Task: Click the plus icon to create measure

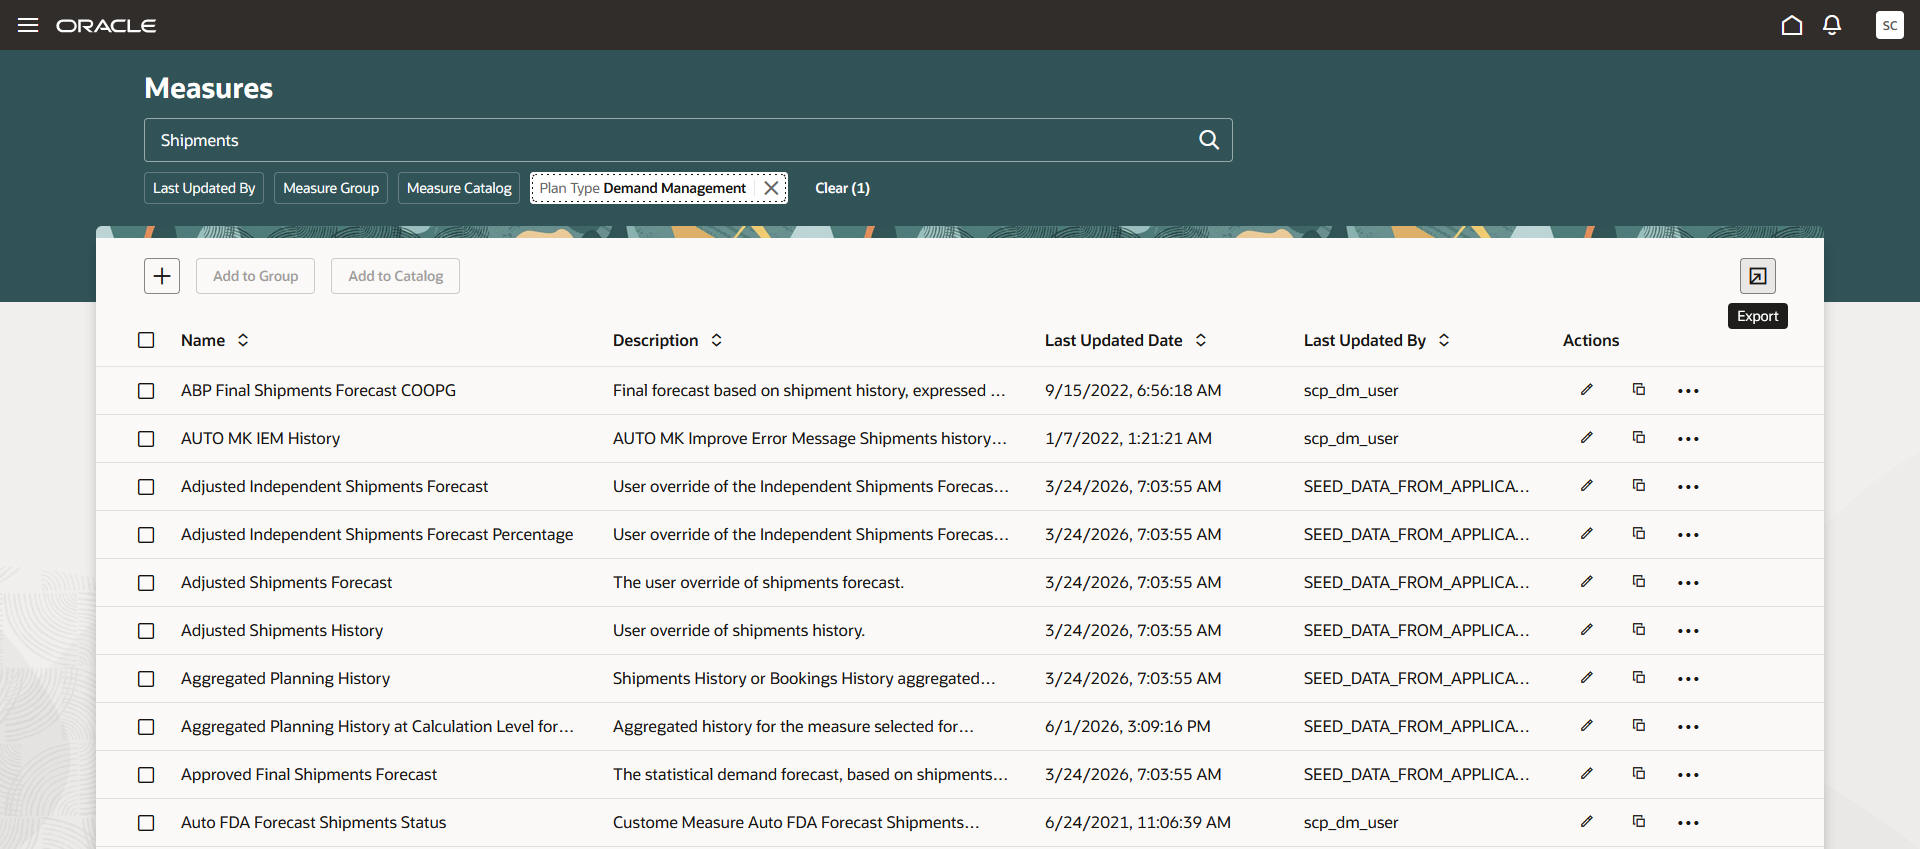Action: (x=162, y=276)
